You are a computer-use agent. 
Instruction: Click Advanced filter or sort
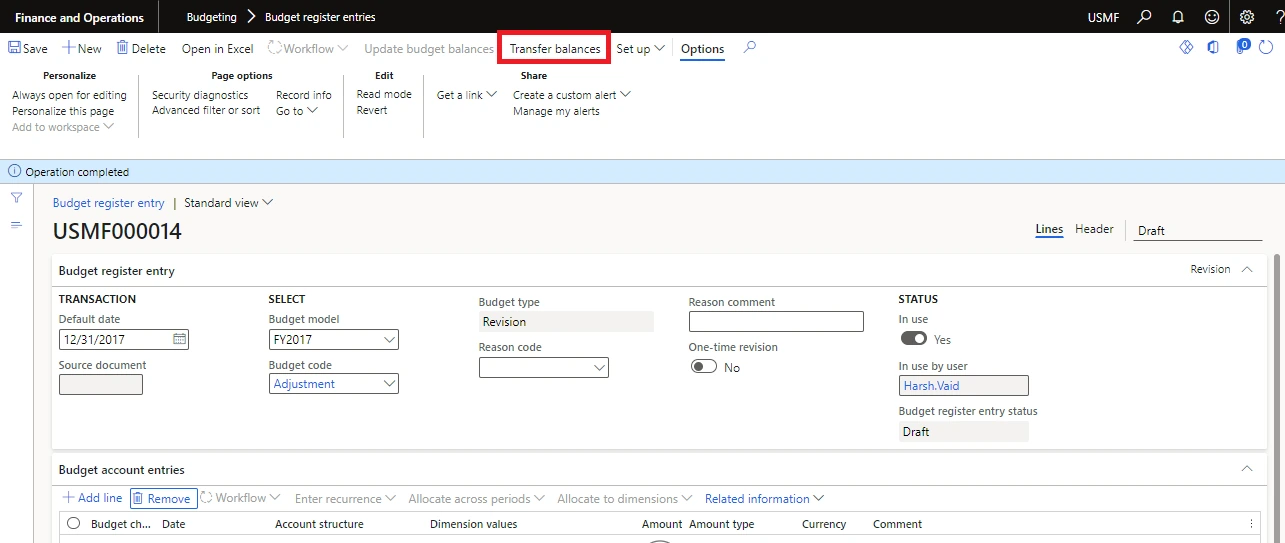[x=206, y=110]
